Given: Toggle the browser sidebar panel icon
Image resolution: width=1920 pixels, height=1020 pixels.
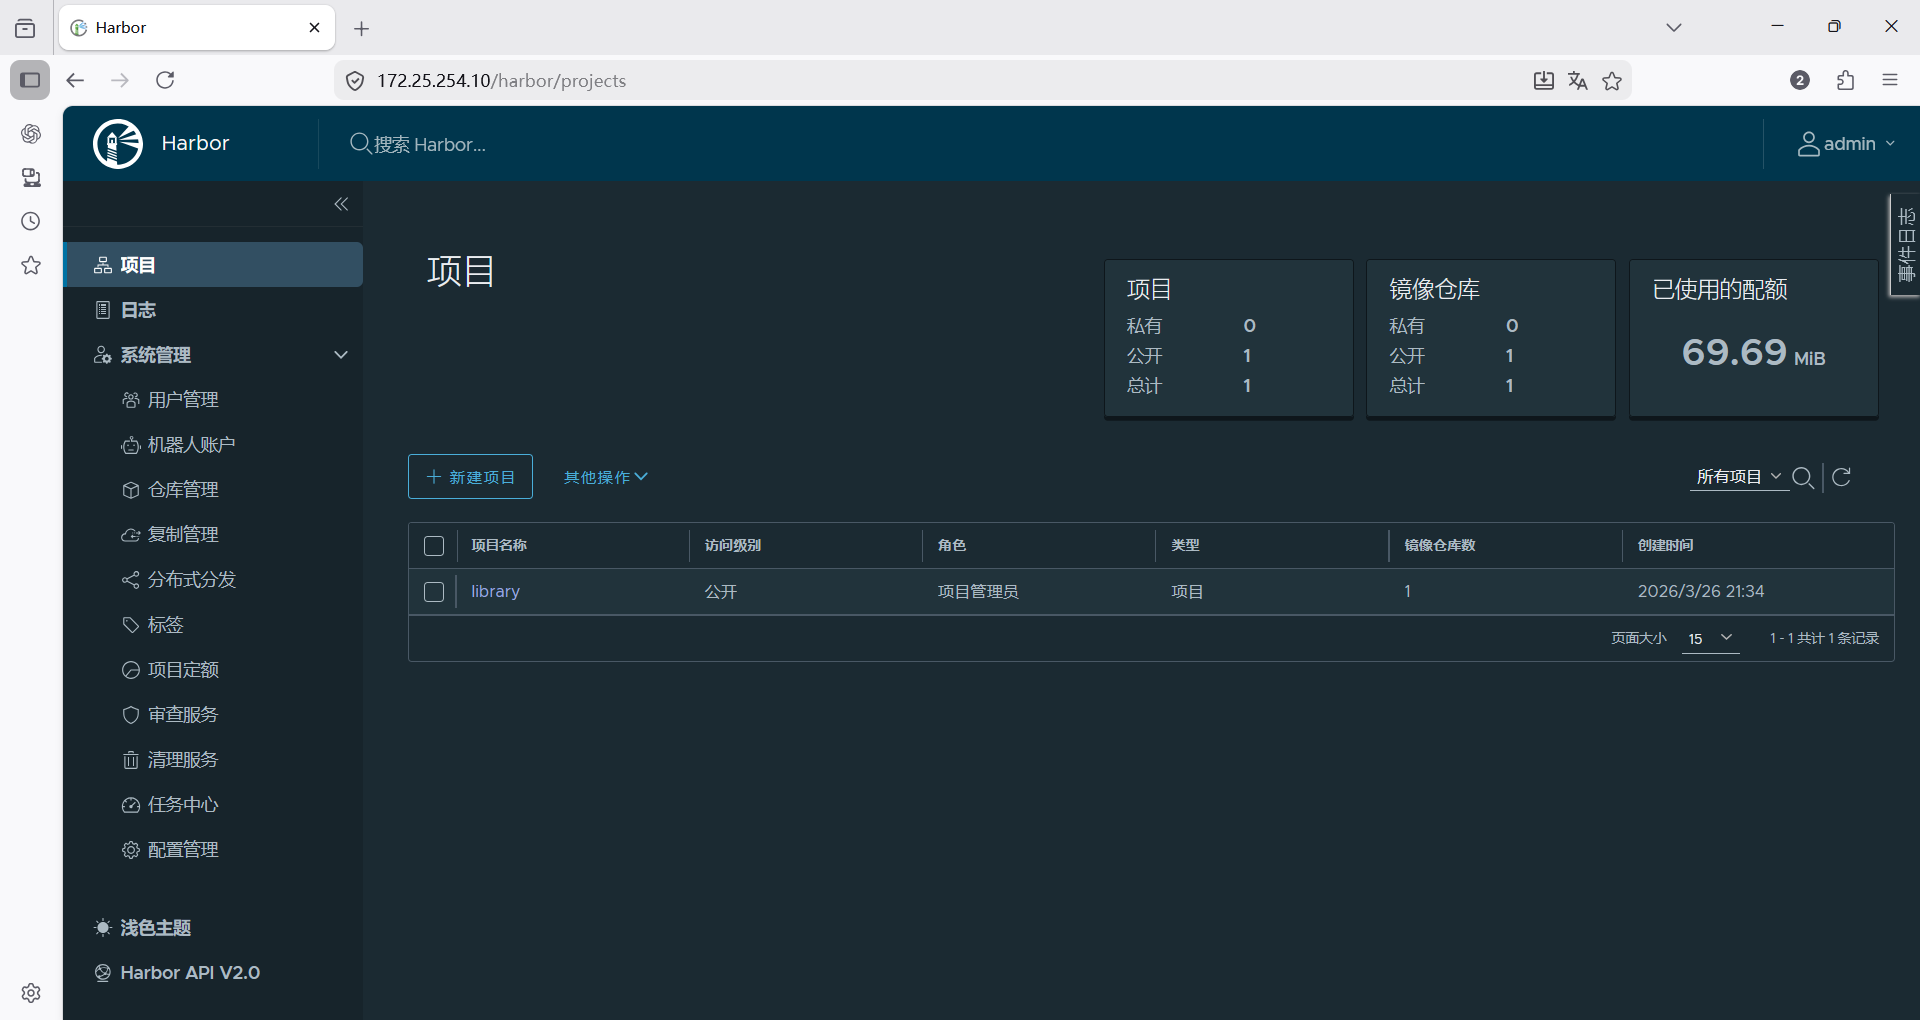Looking at the screenshot, I should (30, 80).
